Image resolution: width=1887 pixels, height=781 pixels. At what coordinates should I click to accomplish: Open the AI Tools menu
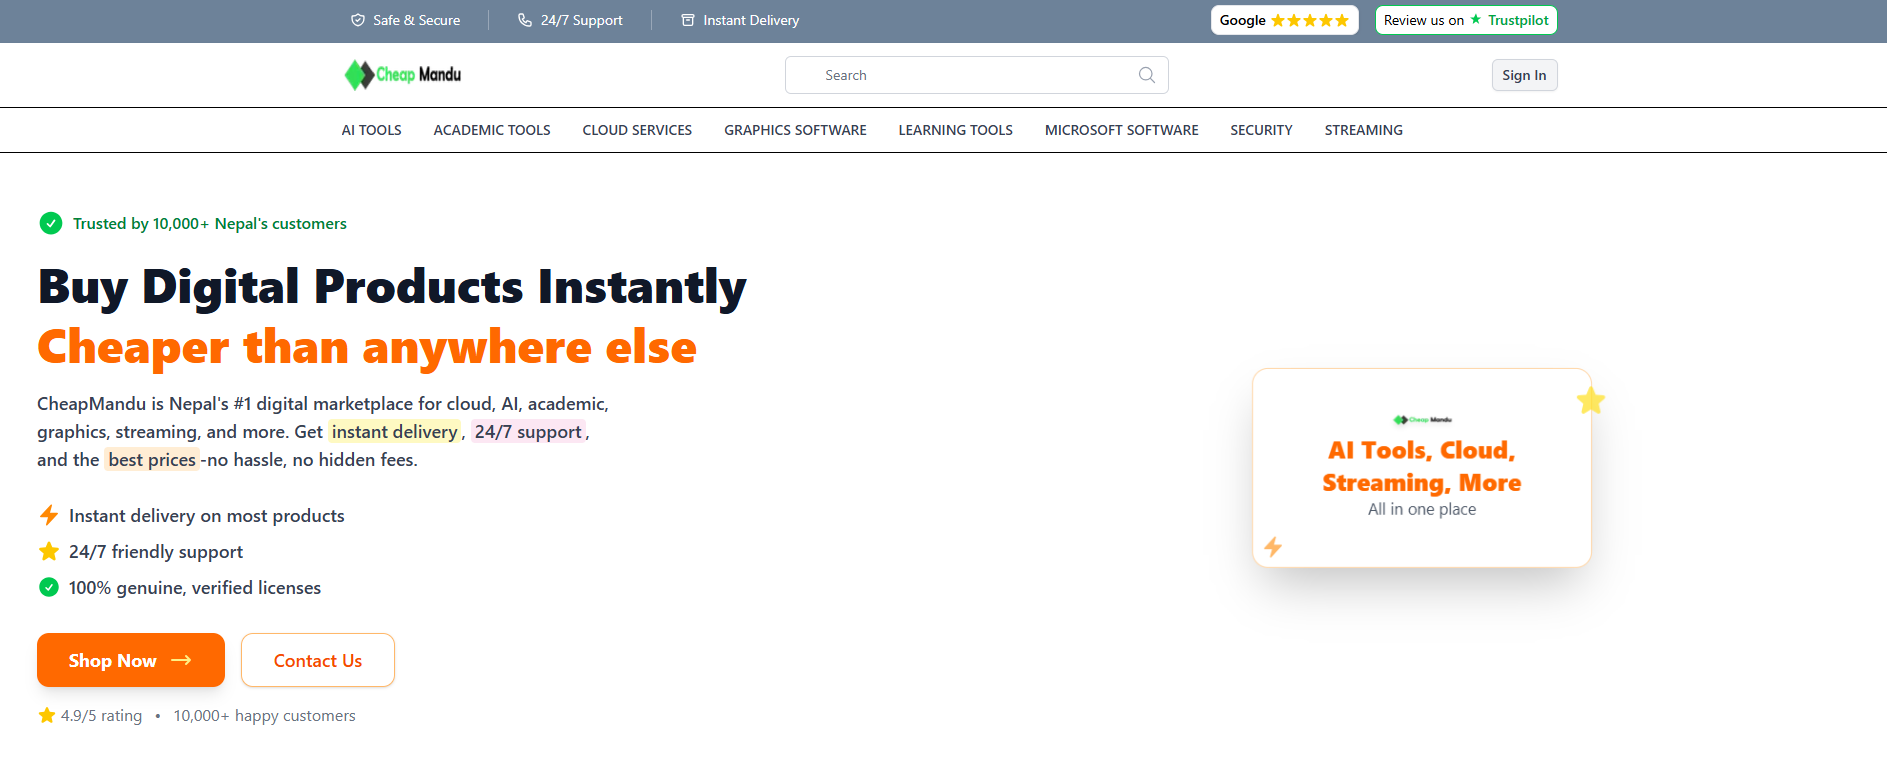[x=372, y=130]
